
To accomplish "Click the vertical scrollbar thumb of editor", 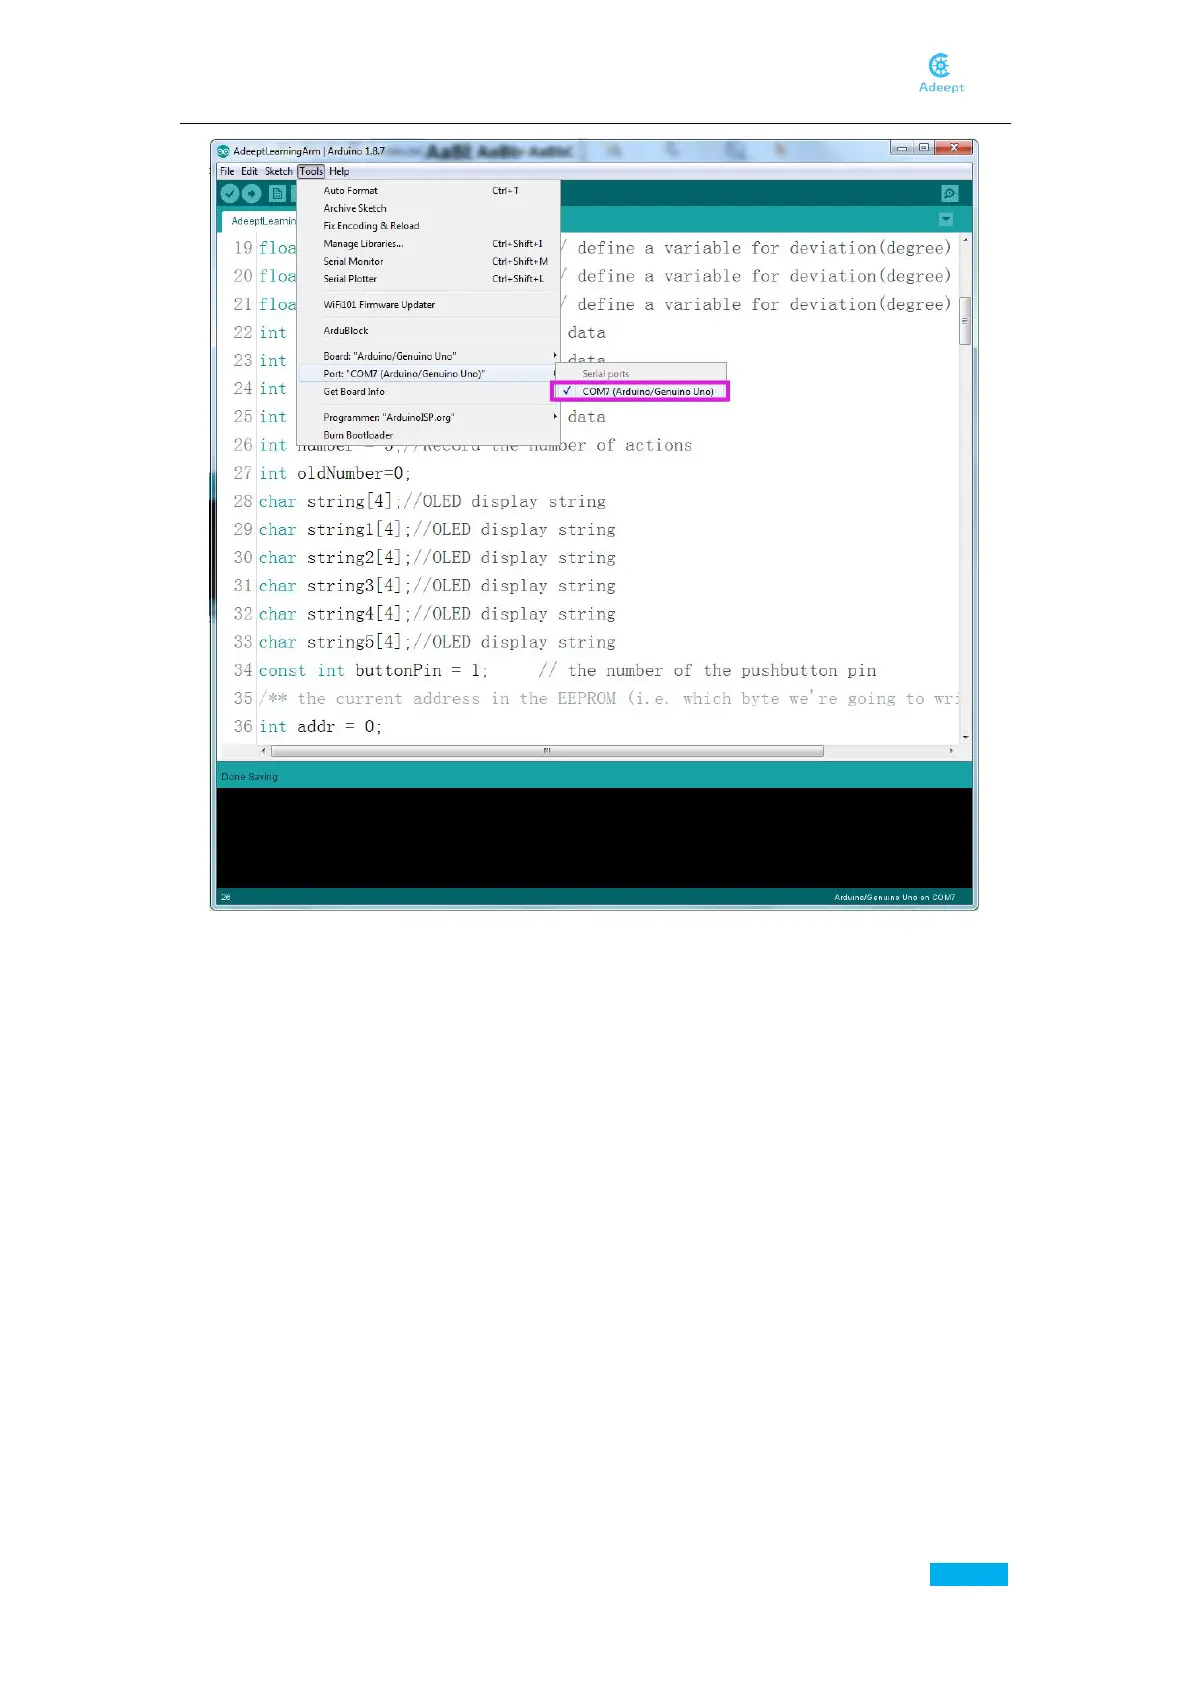I will click(965, 321).
